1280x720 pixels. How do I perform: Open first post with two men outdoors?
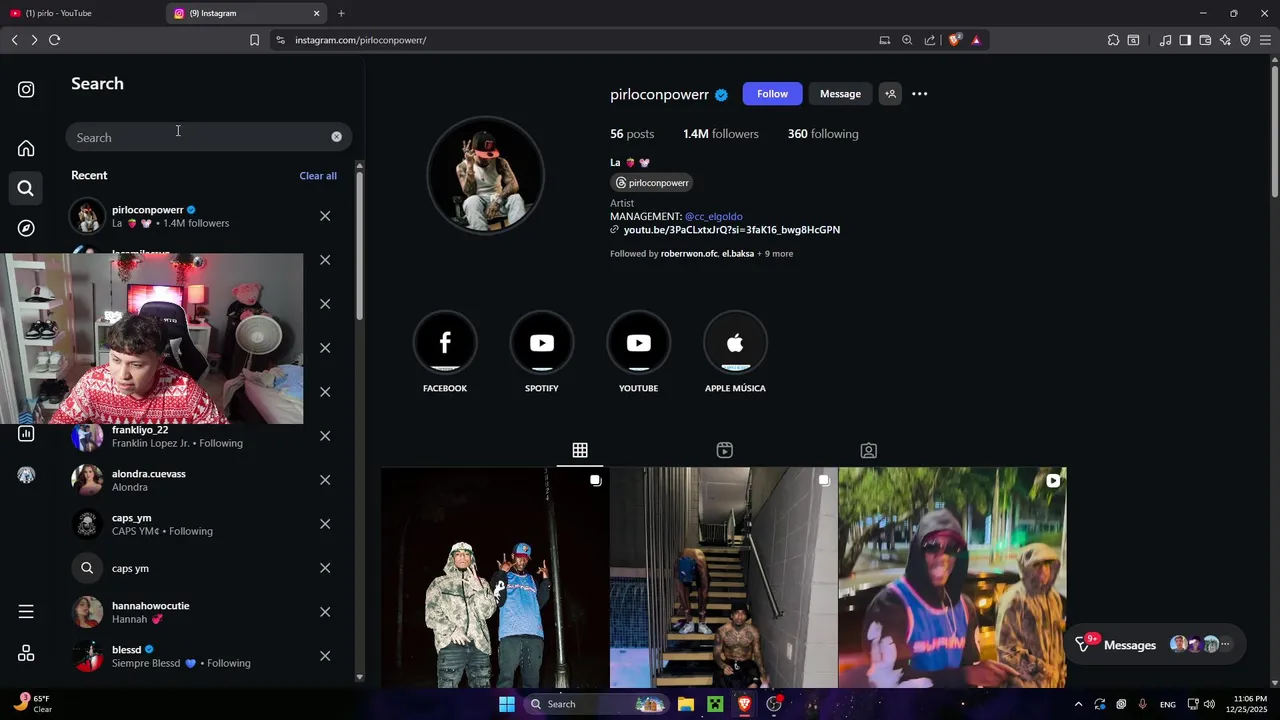494,578
